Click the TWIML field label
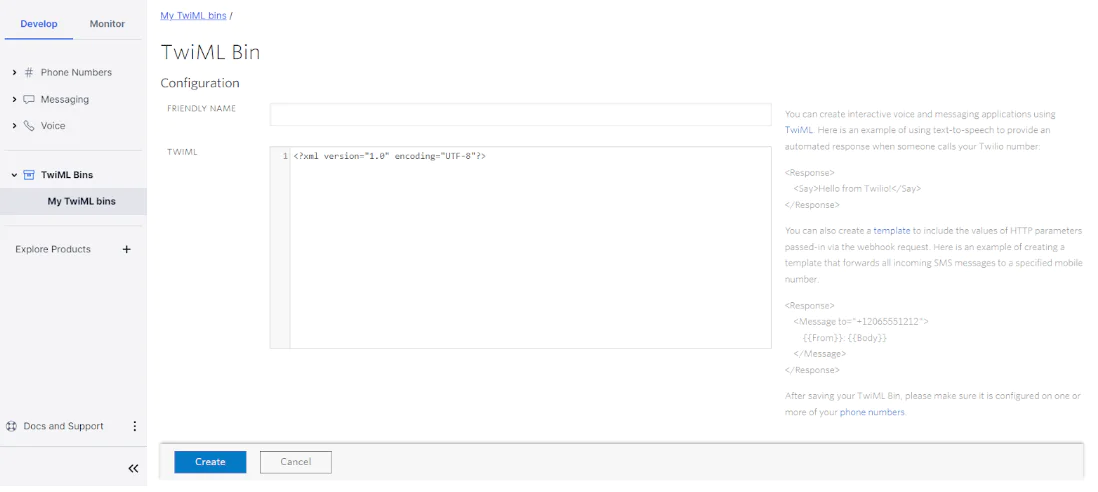 182,152
